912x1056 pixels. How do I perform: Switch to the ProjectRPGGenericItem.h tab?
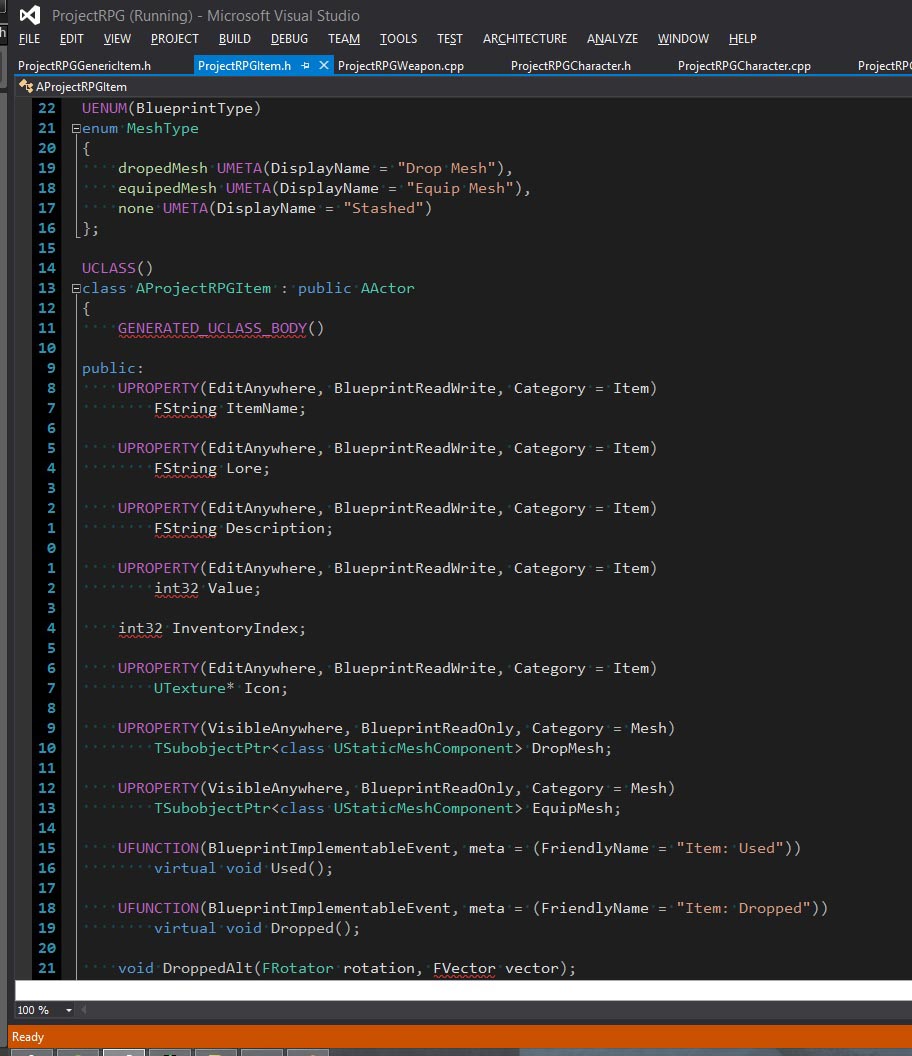(x=84, y=66)
